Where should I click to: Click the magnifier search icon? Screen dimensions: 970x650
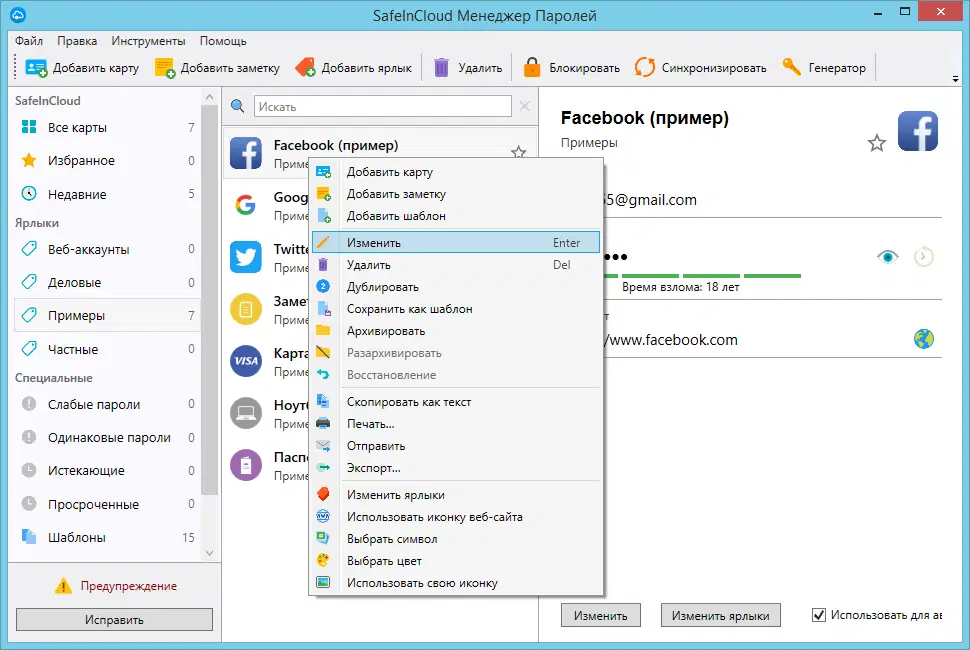coord(238,106)
